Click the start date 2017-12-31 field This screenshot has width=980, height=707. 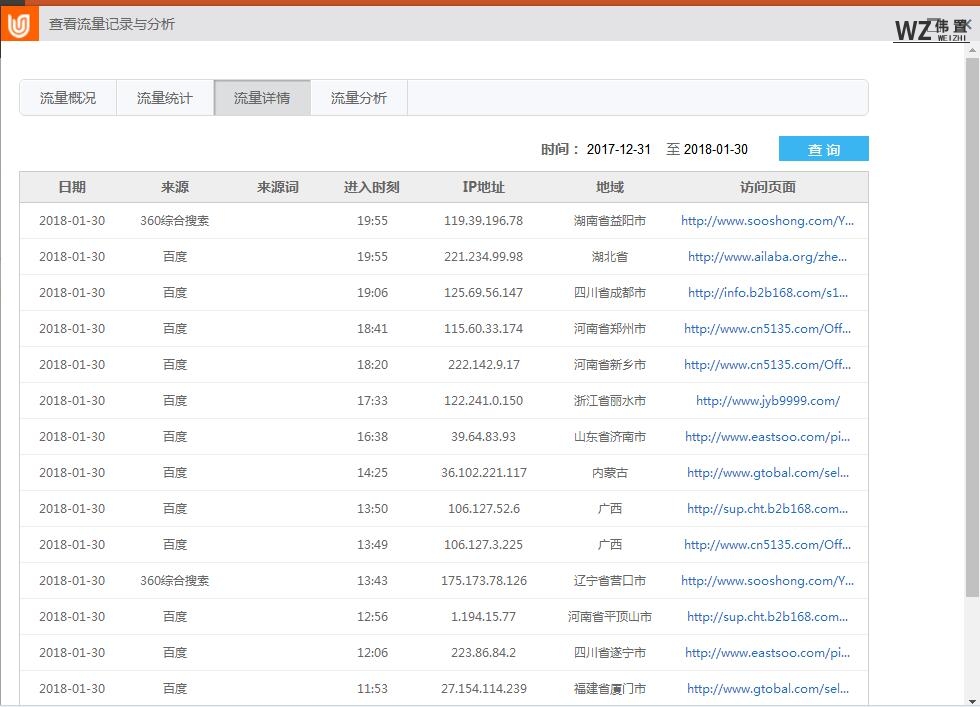618,149
